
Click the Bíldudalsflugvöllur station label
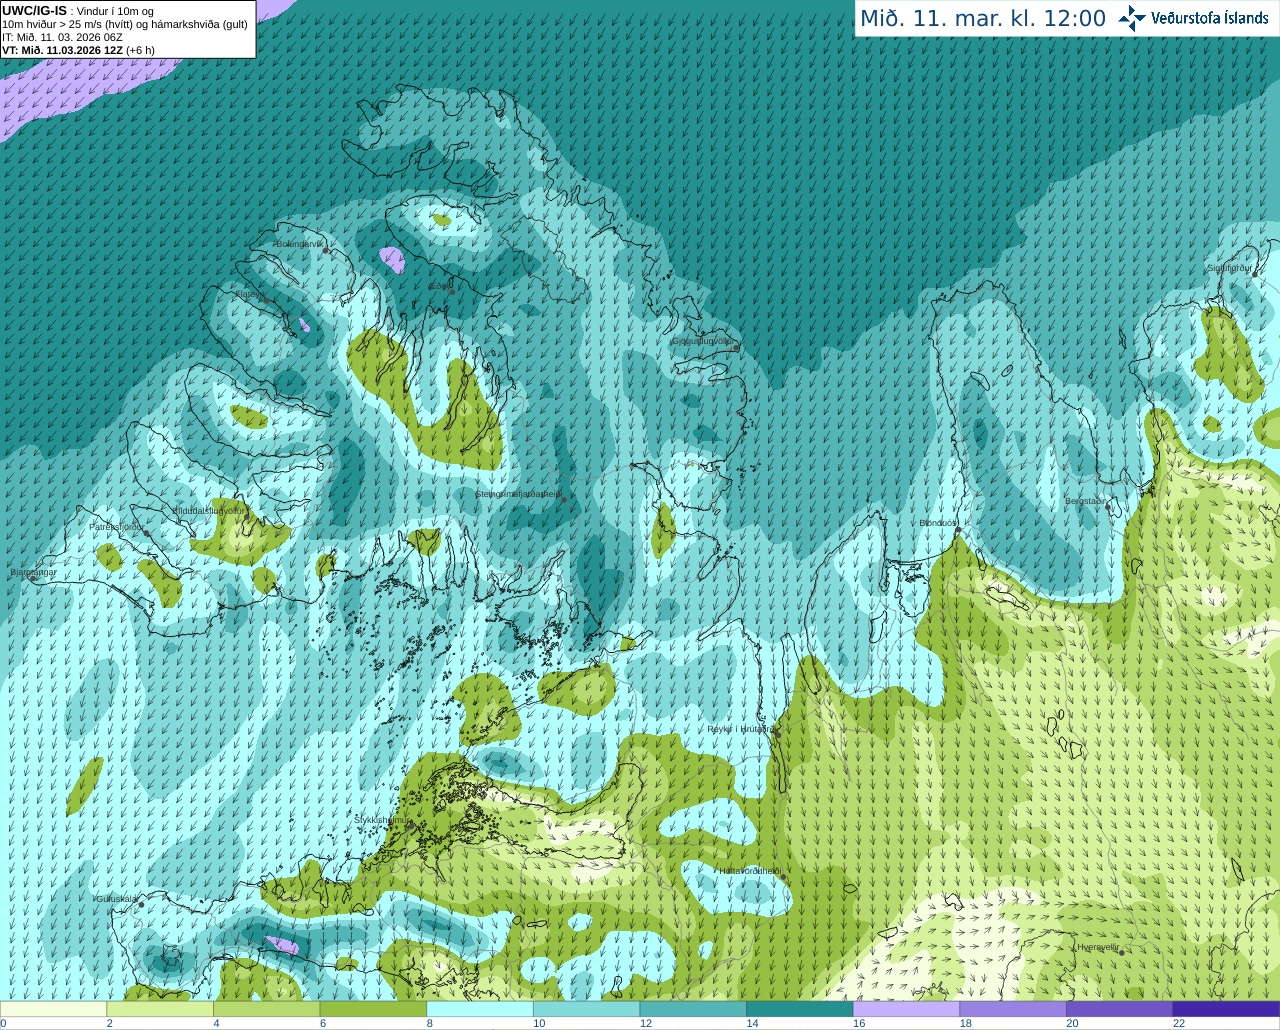point(208,510)
